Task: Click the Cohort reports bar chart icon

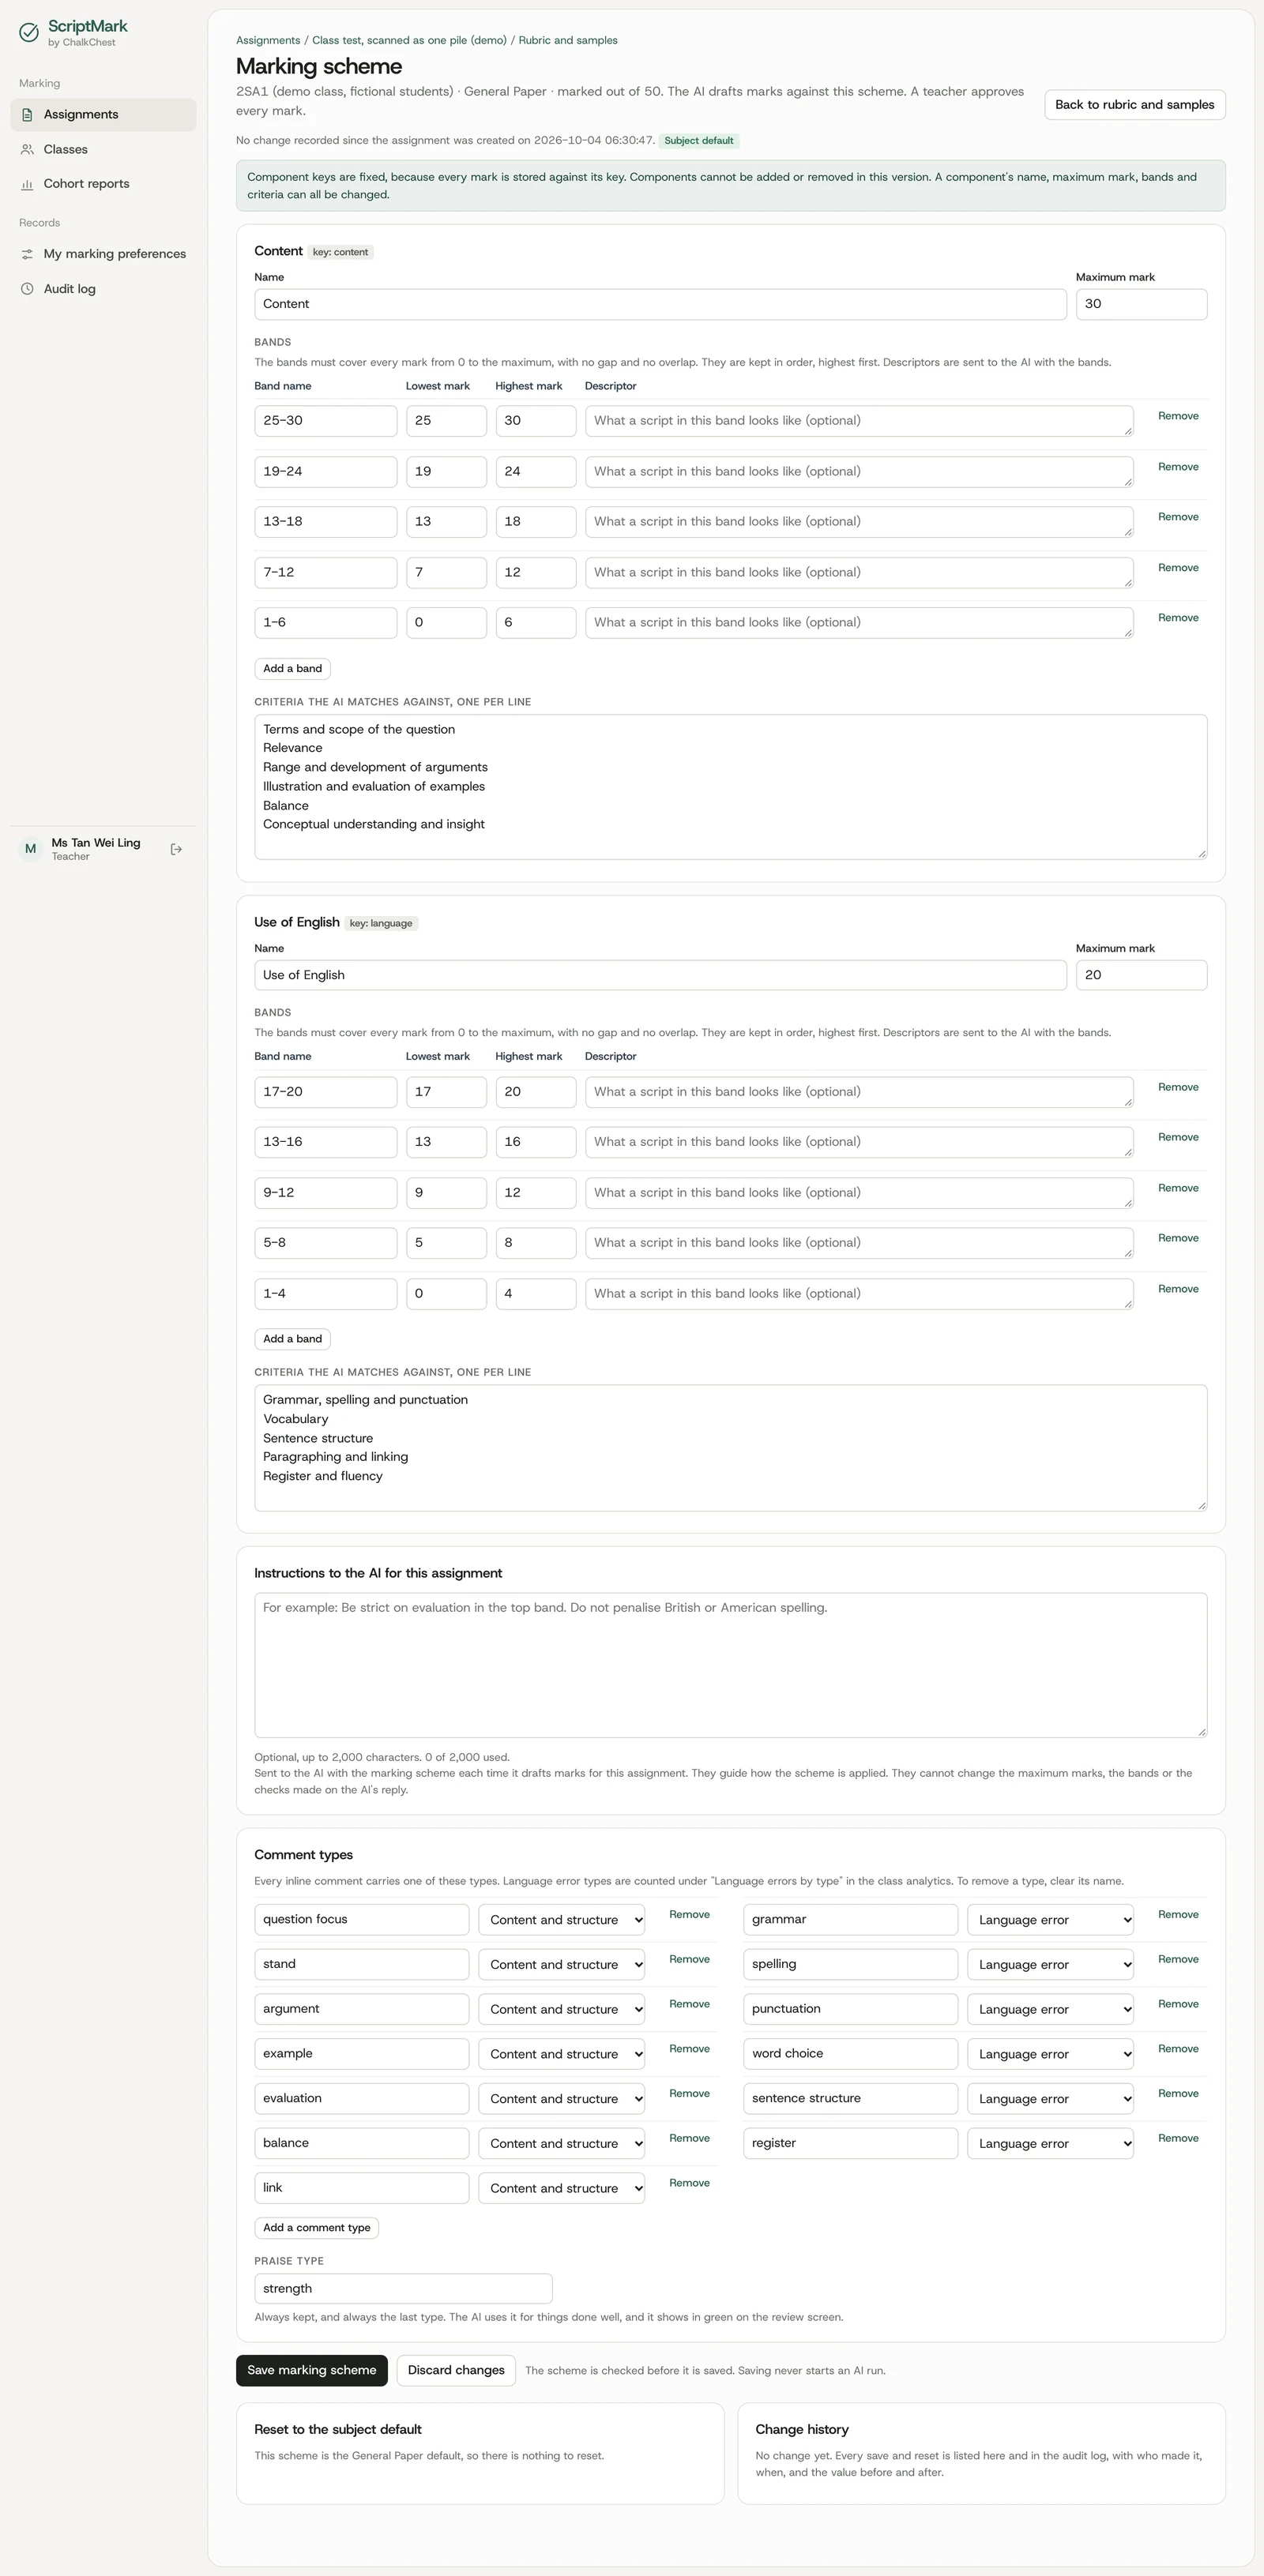Action: click(x=27, y=184)
